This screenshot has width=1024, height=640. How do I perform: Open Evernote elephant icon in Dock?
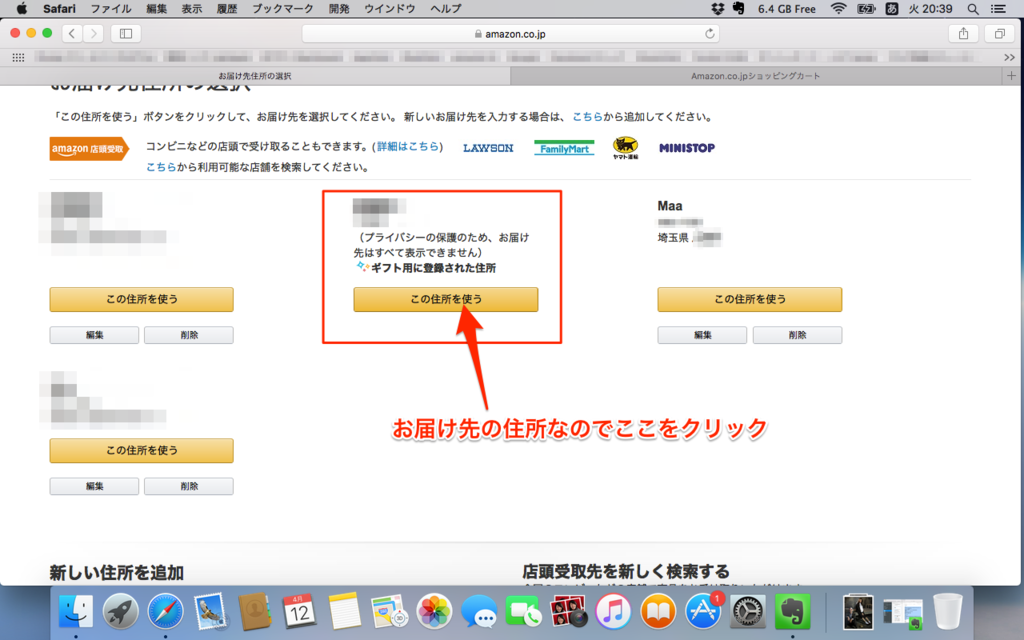point(792,612)
